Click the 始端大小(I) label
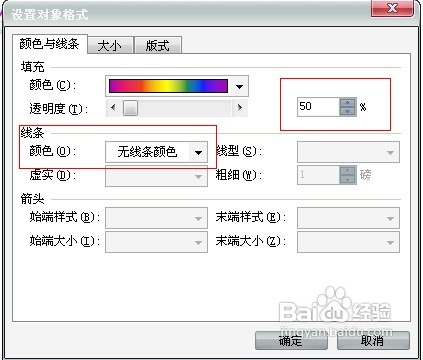The width and height of the screenshot is (423, 360). tap(65, 241)
